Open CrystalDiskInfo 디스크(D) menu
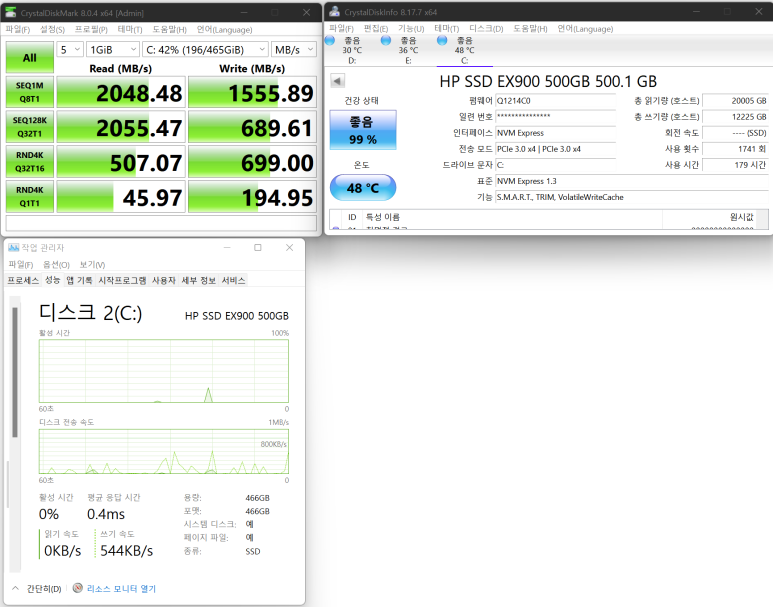This screenshot has height=607, width=773. (486, 29)
